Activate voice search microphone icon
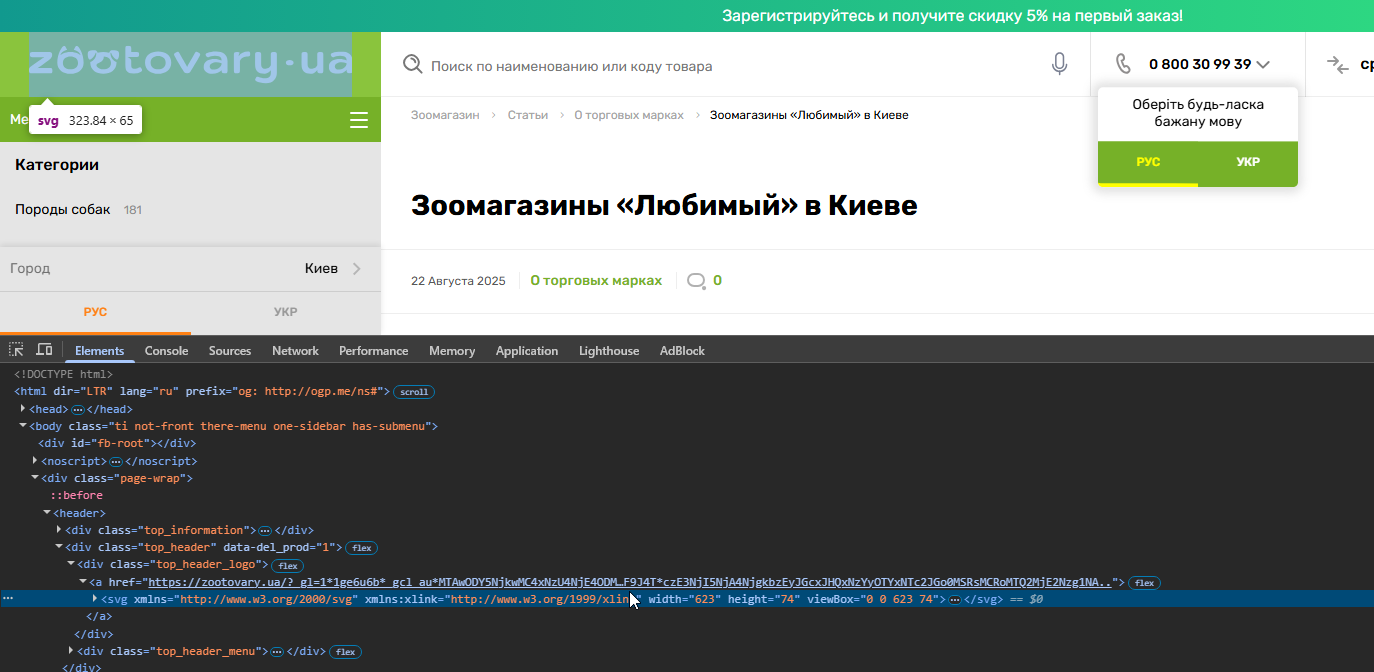 pos(1059,64)
